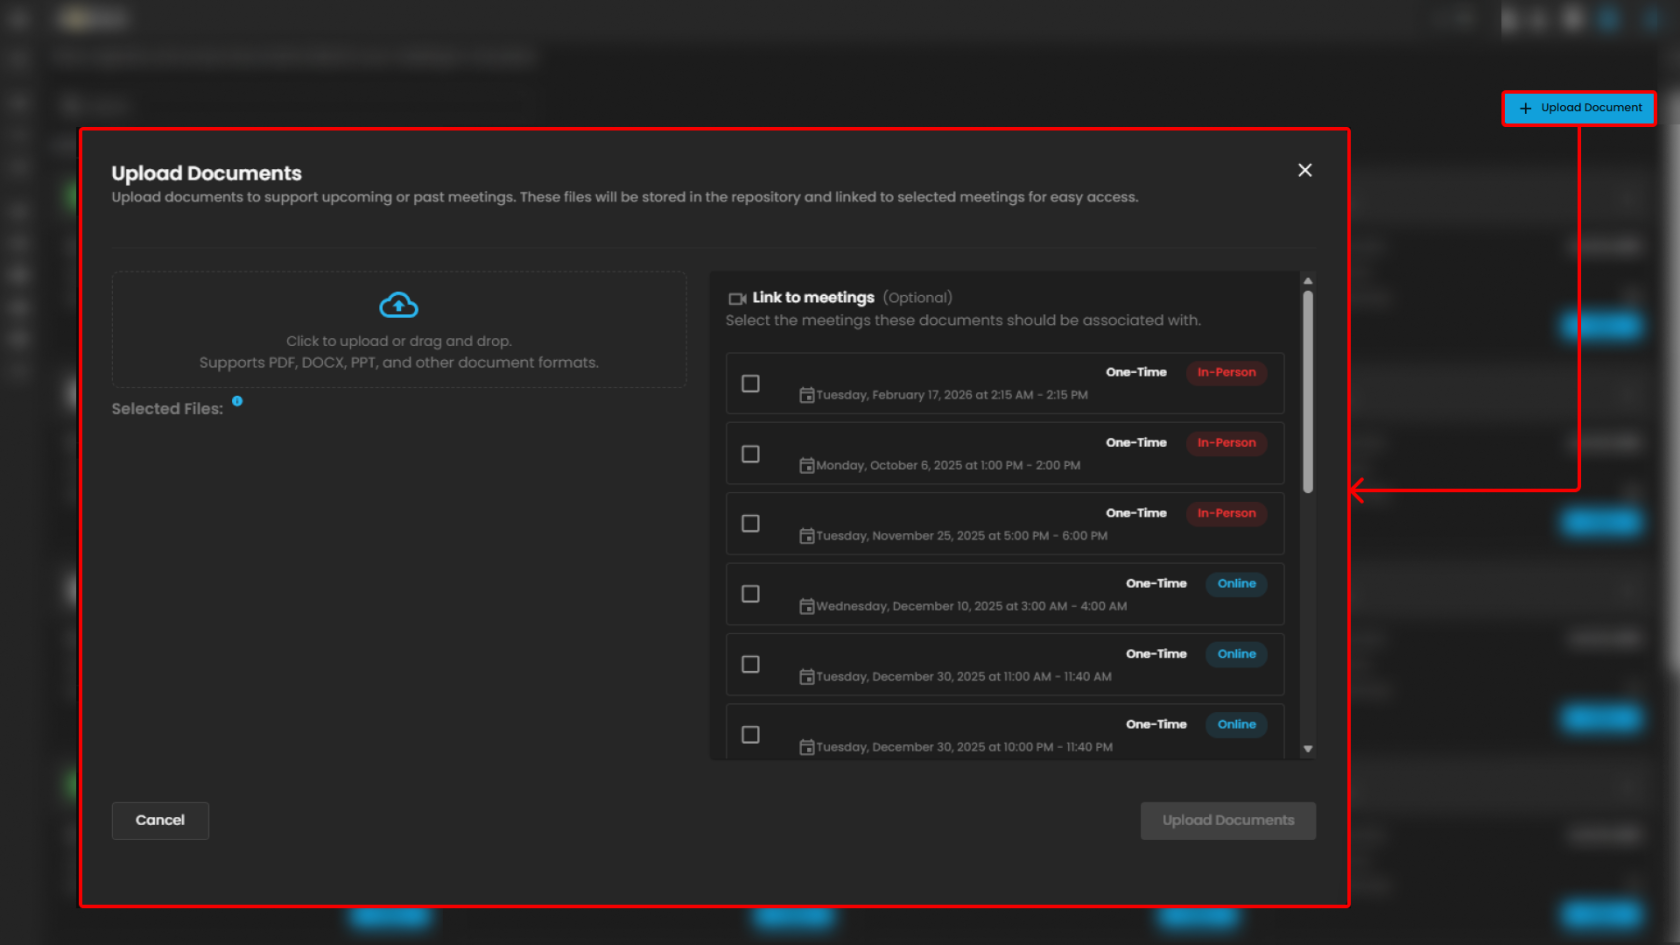Click the video camera icon by Link to meetings
Screen dimensions: 1680x945
(x=737, y=299)
